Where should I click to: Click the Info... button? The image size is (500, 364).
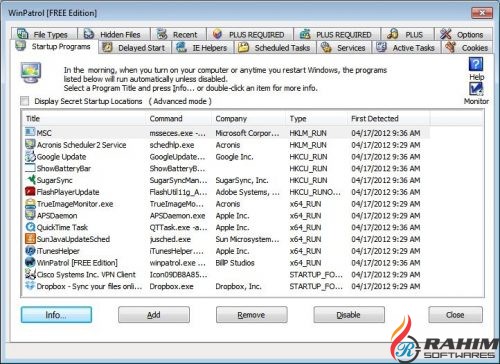pos(56,315)
